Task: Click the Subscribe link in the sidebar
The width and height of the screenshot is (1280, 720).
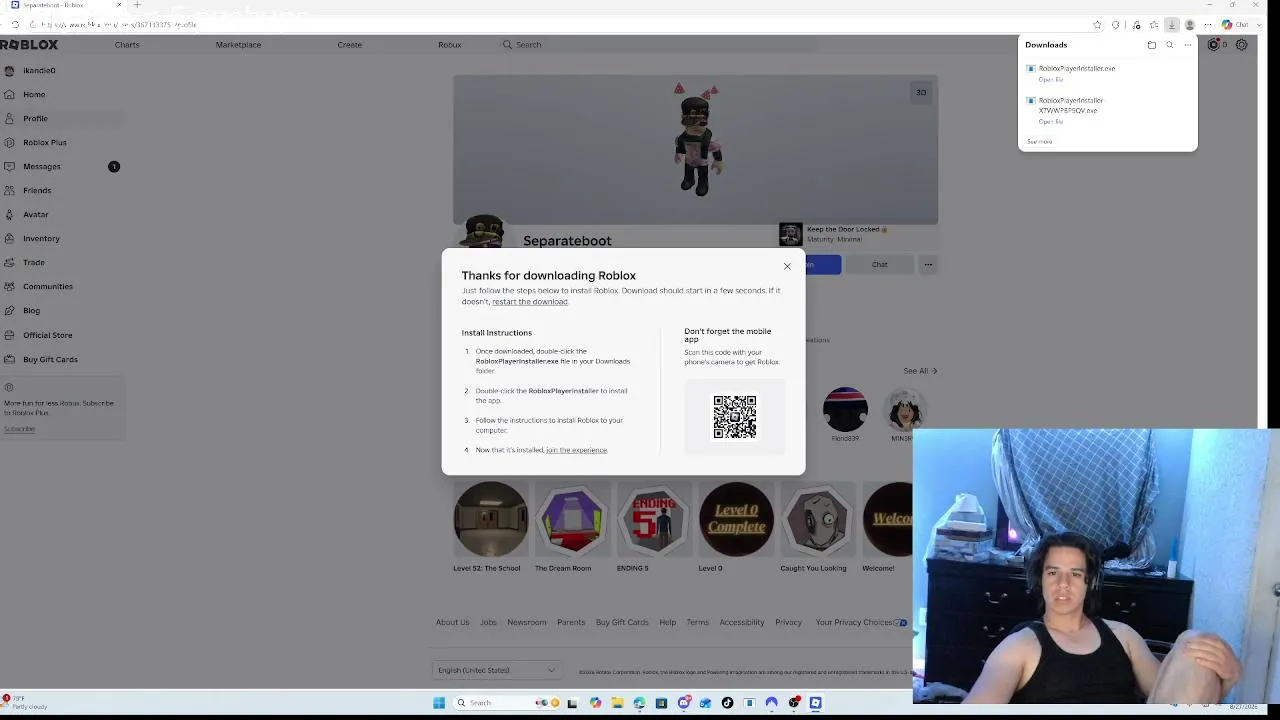Action: point(19,429)
